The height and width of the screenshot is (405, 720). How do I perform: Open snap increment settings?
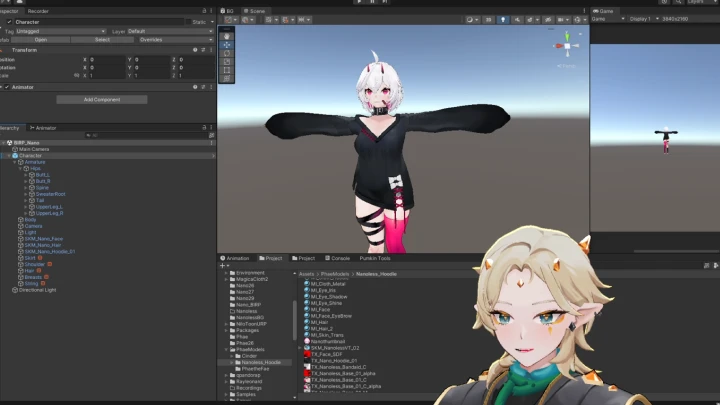pos(304,20)
